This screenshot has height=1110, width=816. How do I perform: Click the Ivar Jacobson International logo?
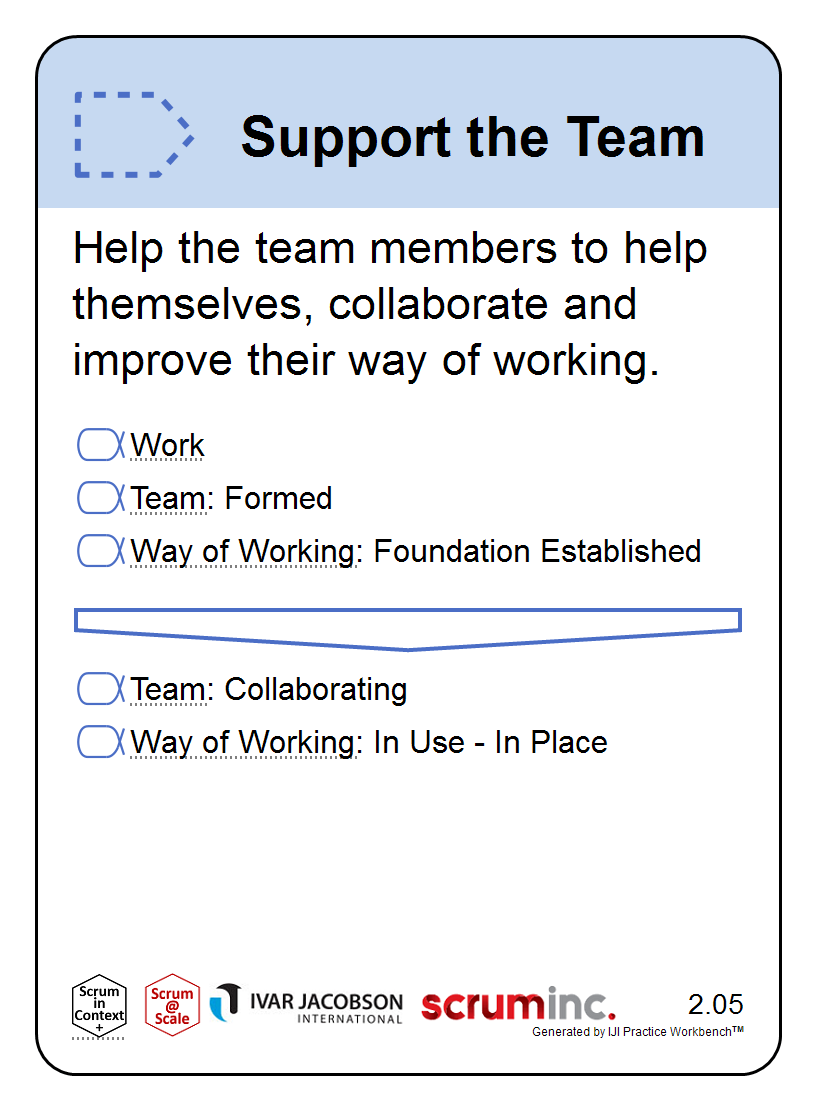point(306,1004)
